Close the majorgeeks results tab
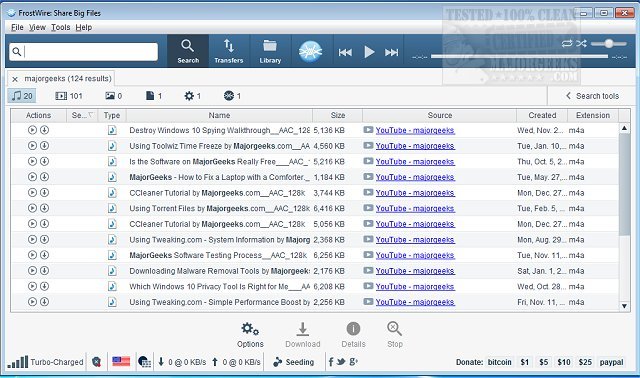Image resolution: width=640 pixels, height=378 pixels. point(15,79)
